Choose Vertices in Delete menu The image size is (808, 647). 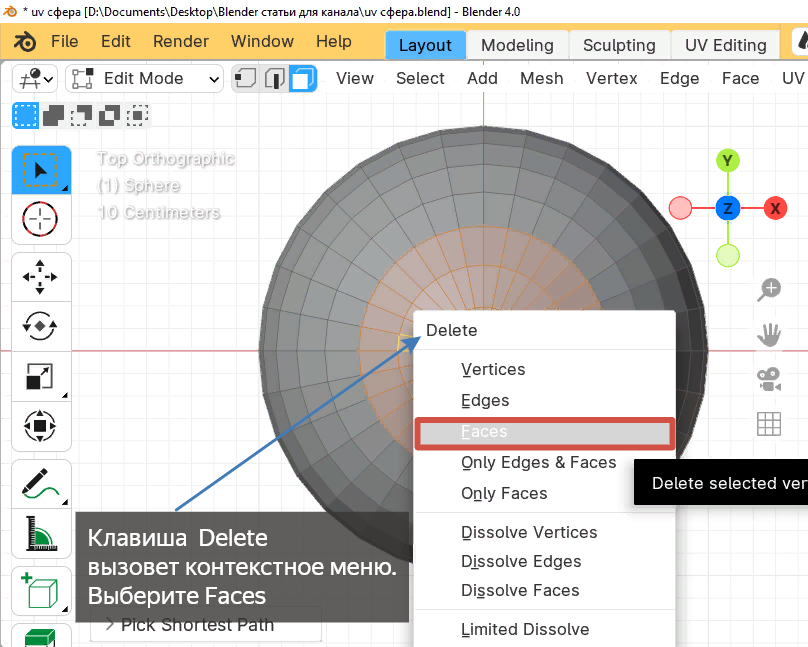click(545, 369)
